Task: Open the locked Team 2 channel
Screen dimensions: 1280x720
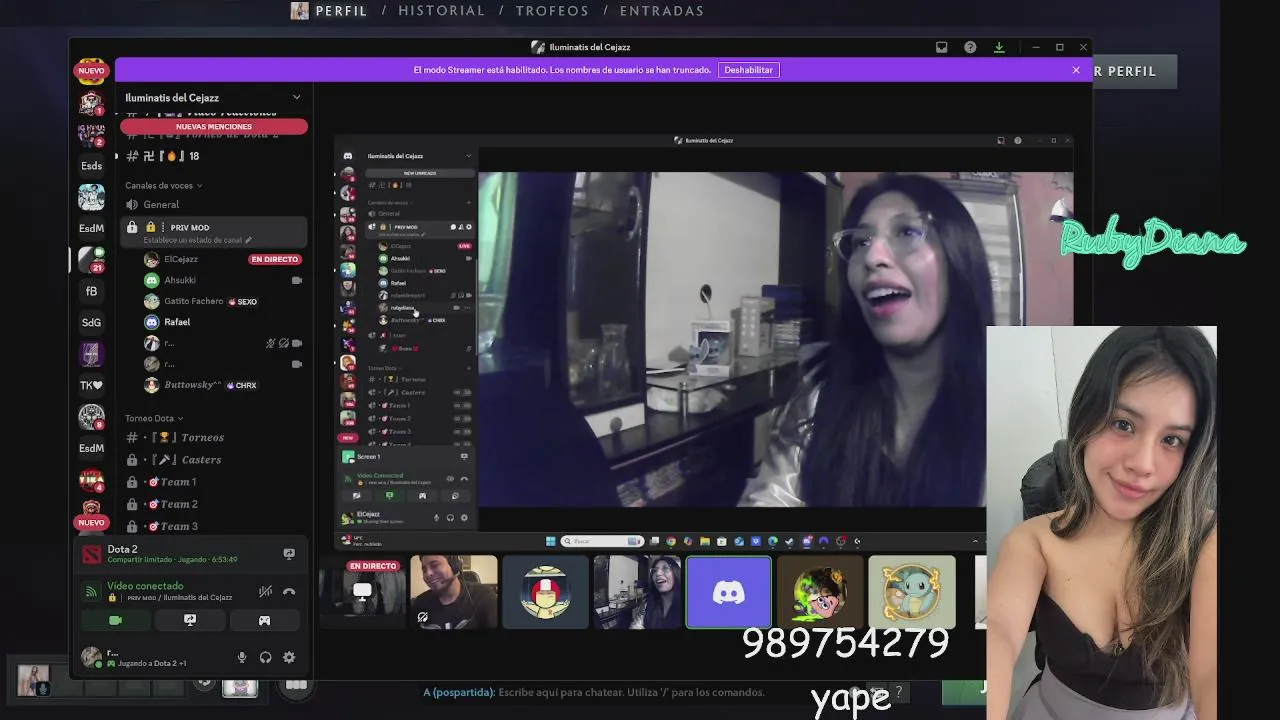Action: click(212, 504)
